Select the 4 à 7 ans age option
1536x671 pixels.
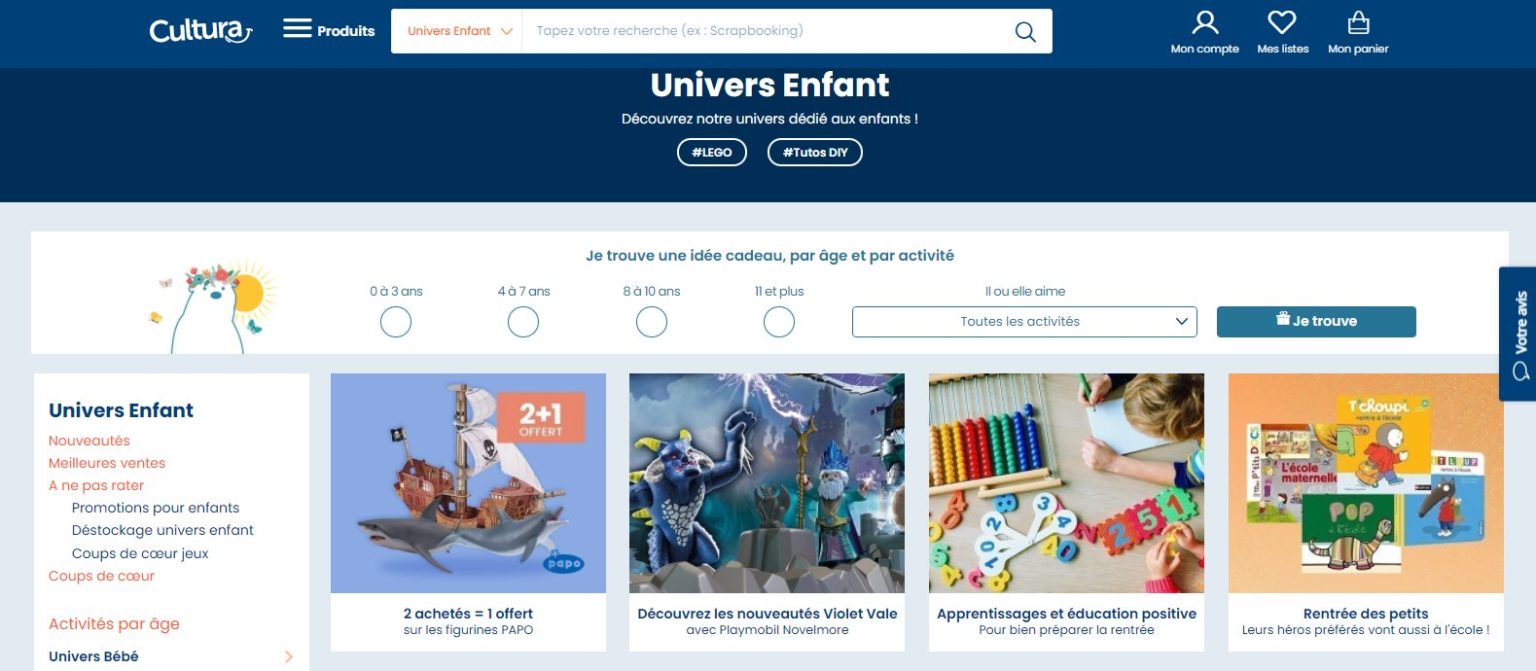pos(523,322)
